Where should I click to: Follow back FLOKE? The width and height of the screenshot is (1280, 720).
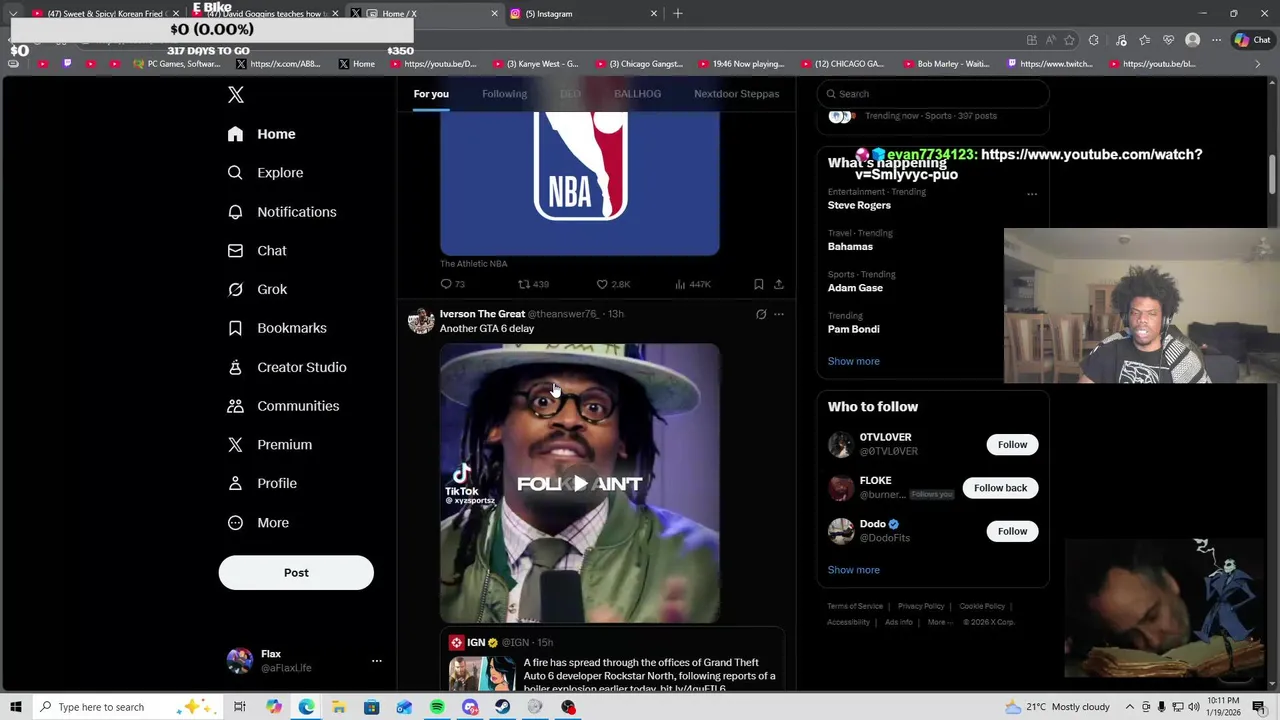(1000, 488)
